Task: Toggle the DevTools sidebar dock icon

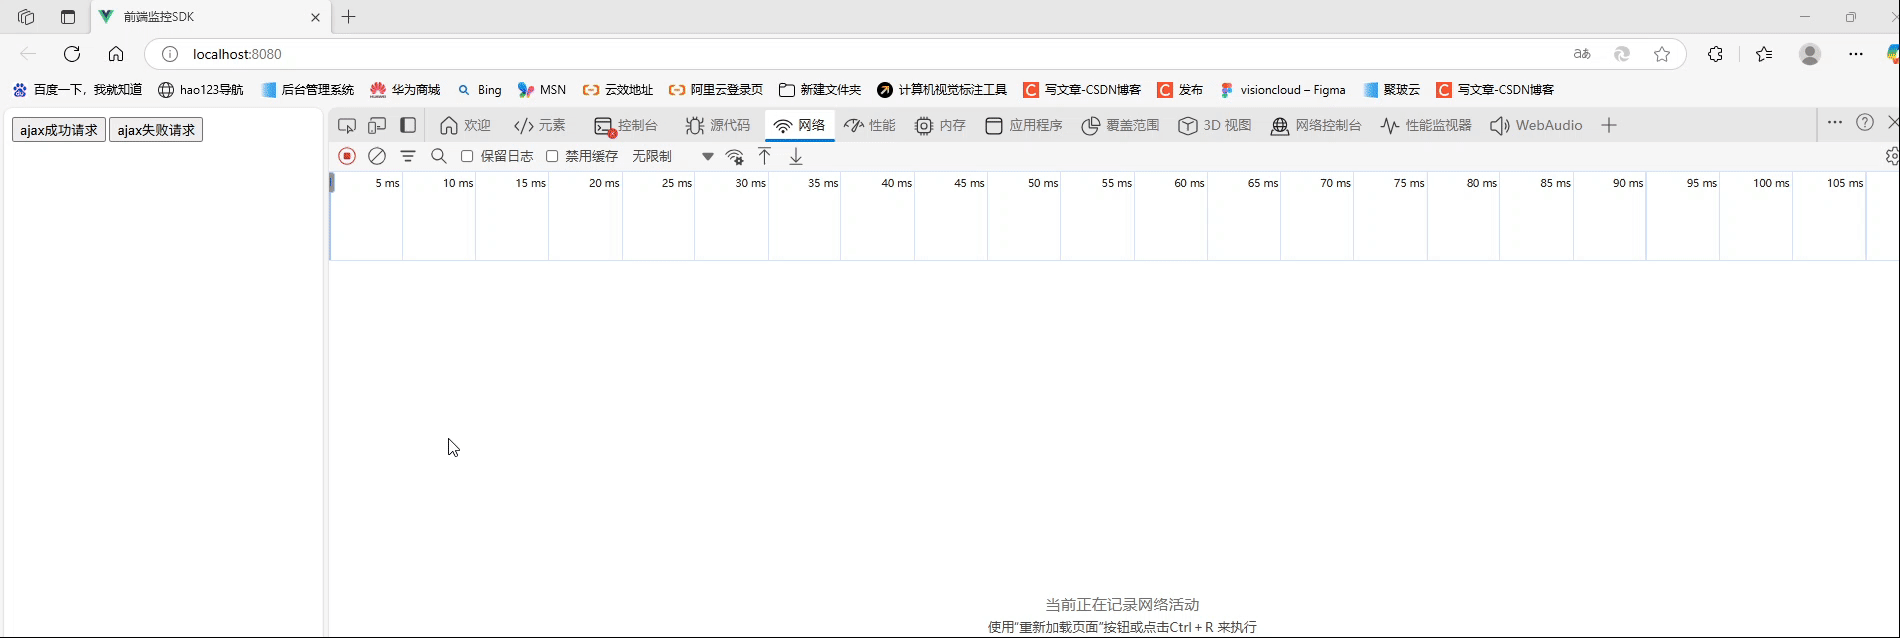Action: pos(408,125)
